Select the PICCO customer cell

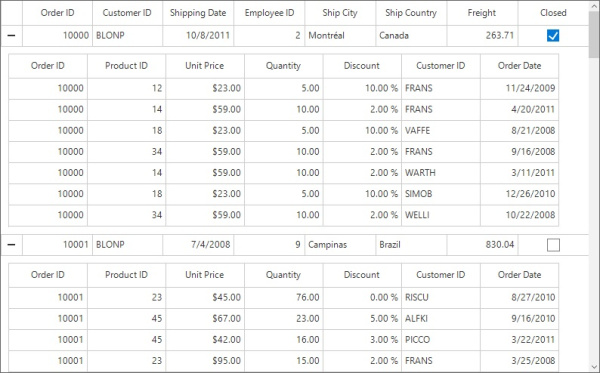440,340
